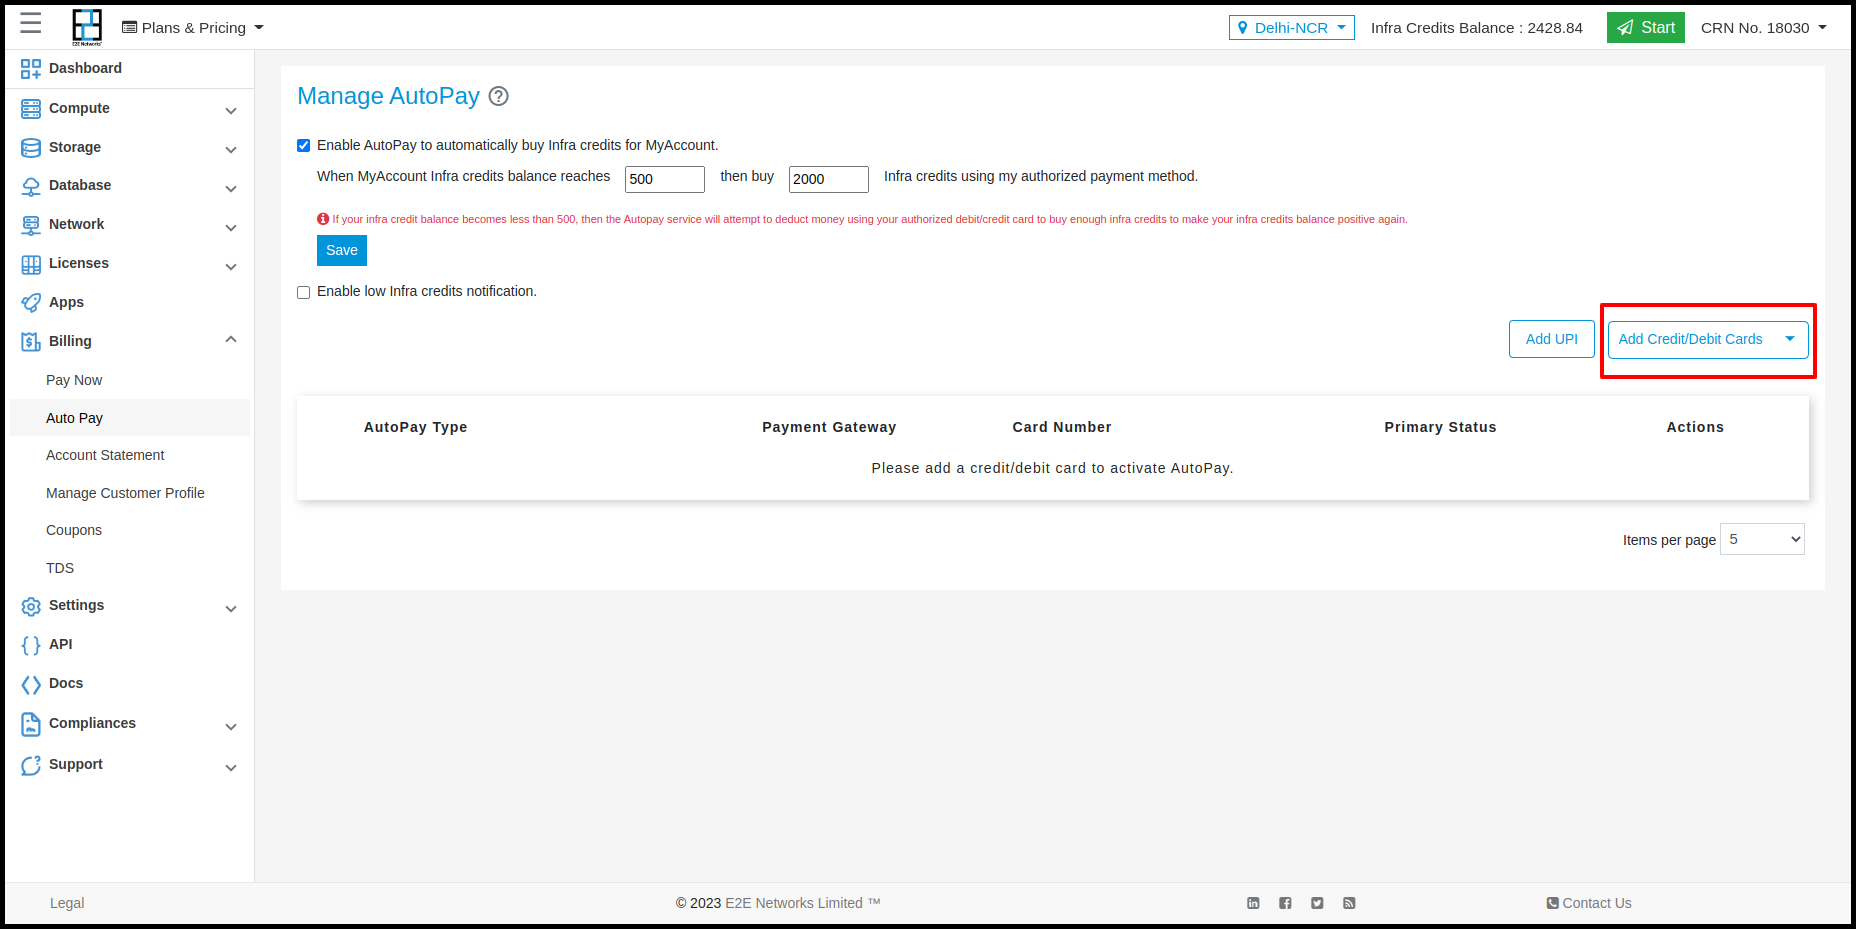The height and width of the screenshot is (929, 1856).
Task: Click the E2E Networks logo
Action: pos(87,27)
